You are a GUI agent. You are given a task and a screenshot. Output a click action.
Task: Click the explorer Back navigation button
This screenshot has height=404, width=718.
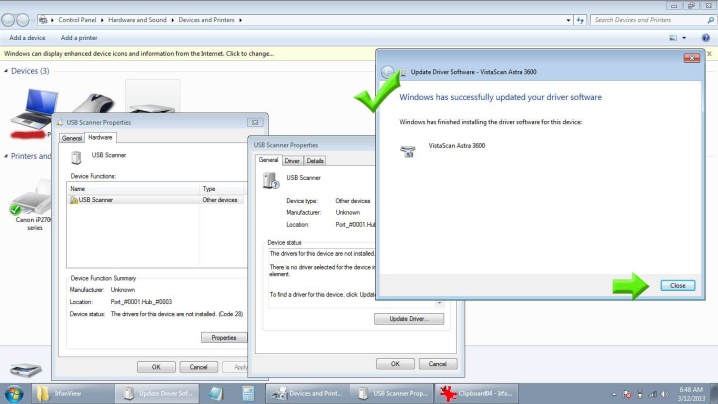pos(8,20)
